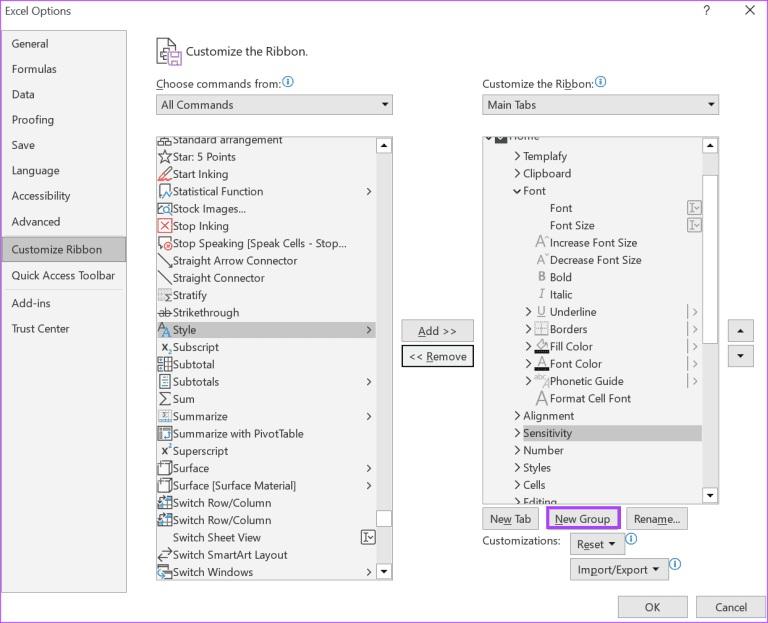Click the Straight Arrow Connector icon

(165, 261)
